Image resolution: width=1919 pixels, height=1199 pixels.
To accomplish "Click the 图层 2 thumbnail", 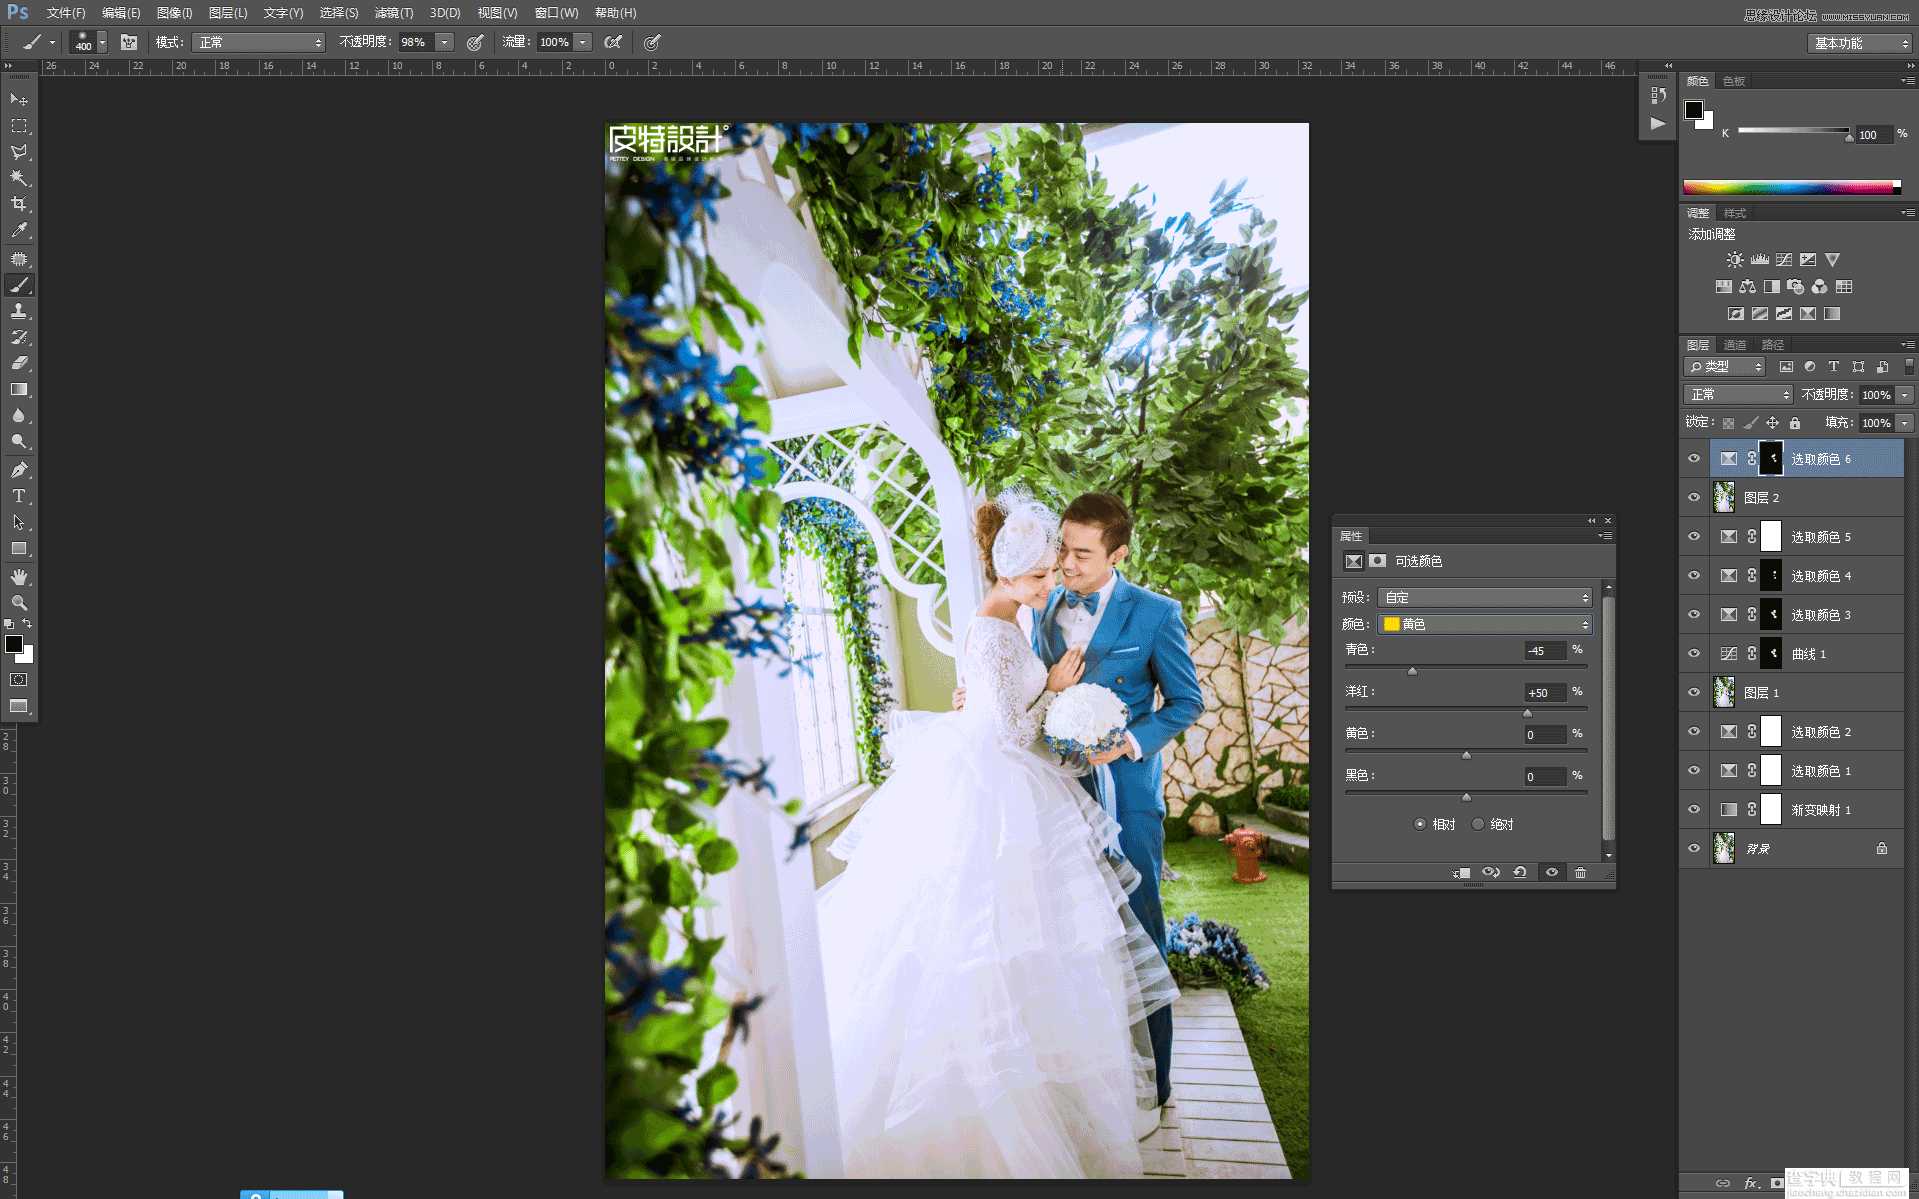I will 1724,498.
